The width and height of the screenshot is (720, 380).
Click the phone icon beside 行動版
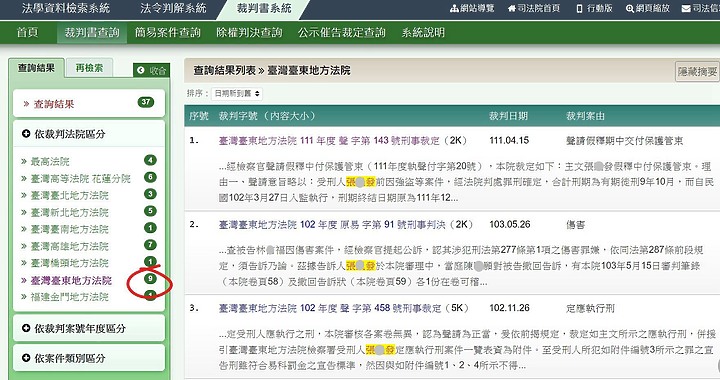(579, 9)
